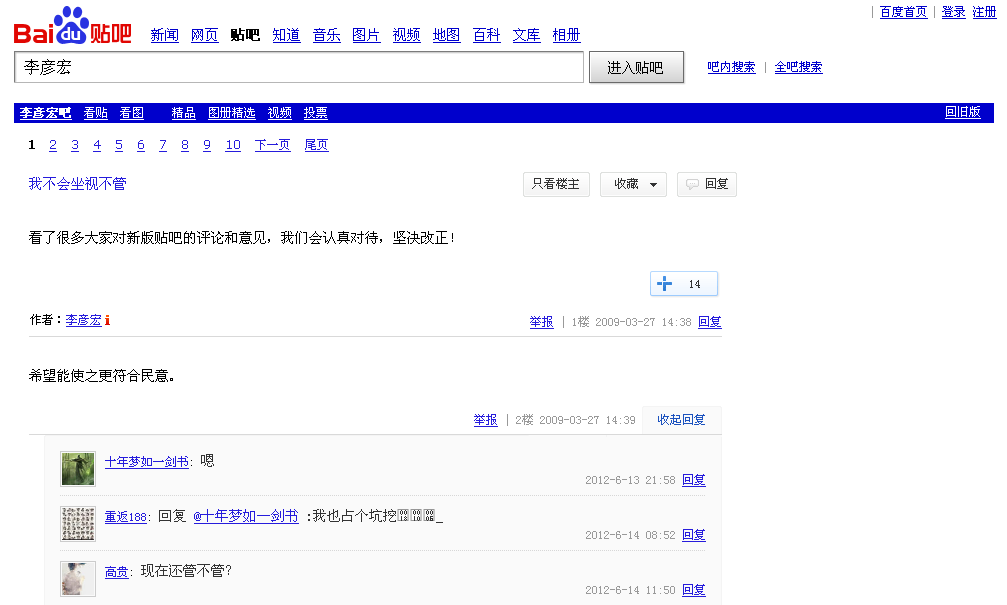
Task: Go to page 10
Action: pos(233,145)
